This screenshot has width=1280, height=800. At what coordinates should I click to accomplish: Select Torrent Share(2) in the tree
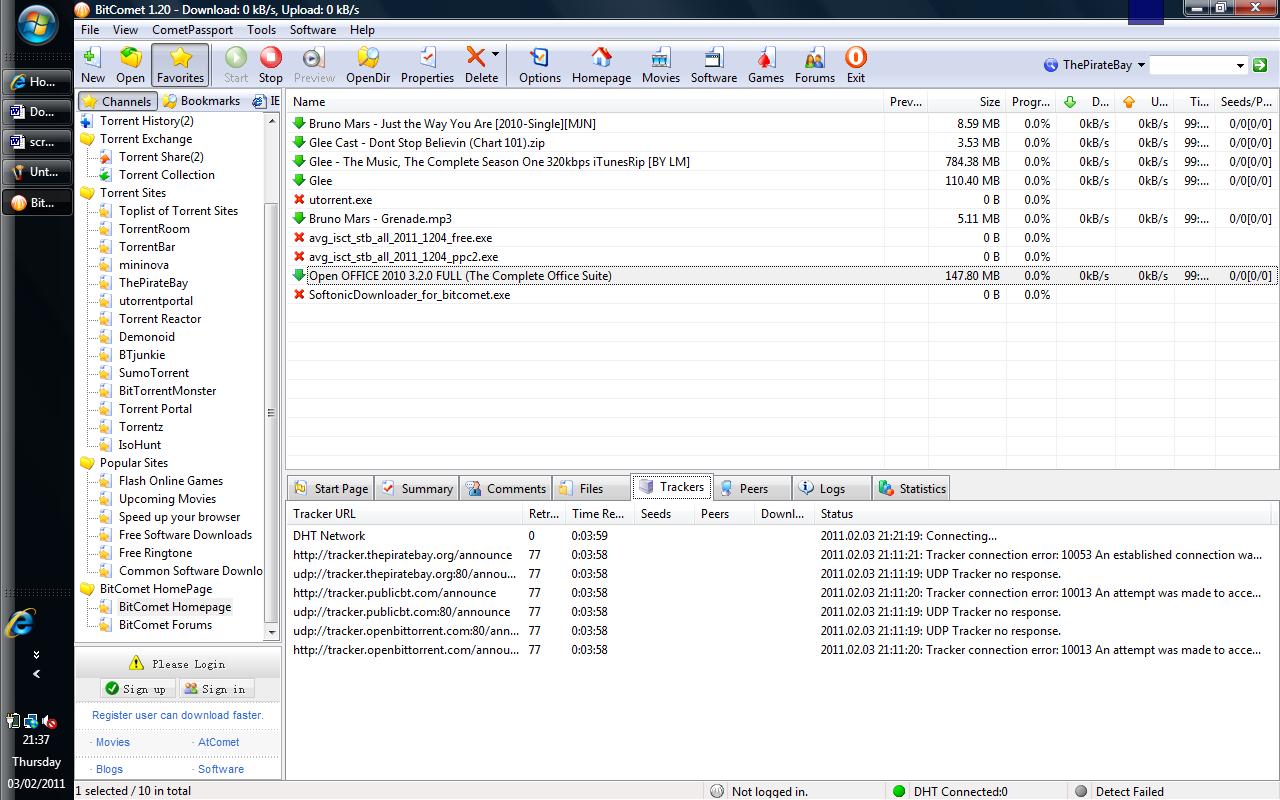161,157
